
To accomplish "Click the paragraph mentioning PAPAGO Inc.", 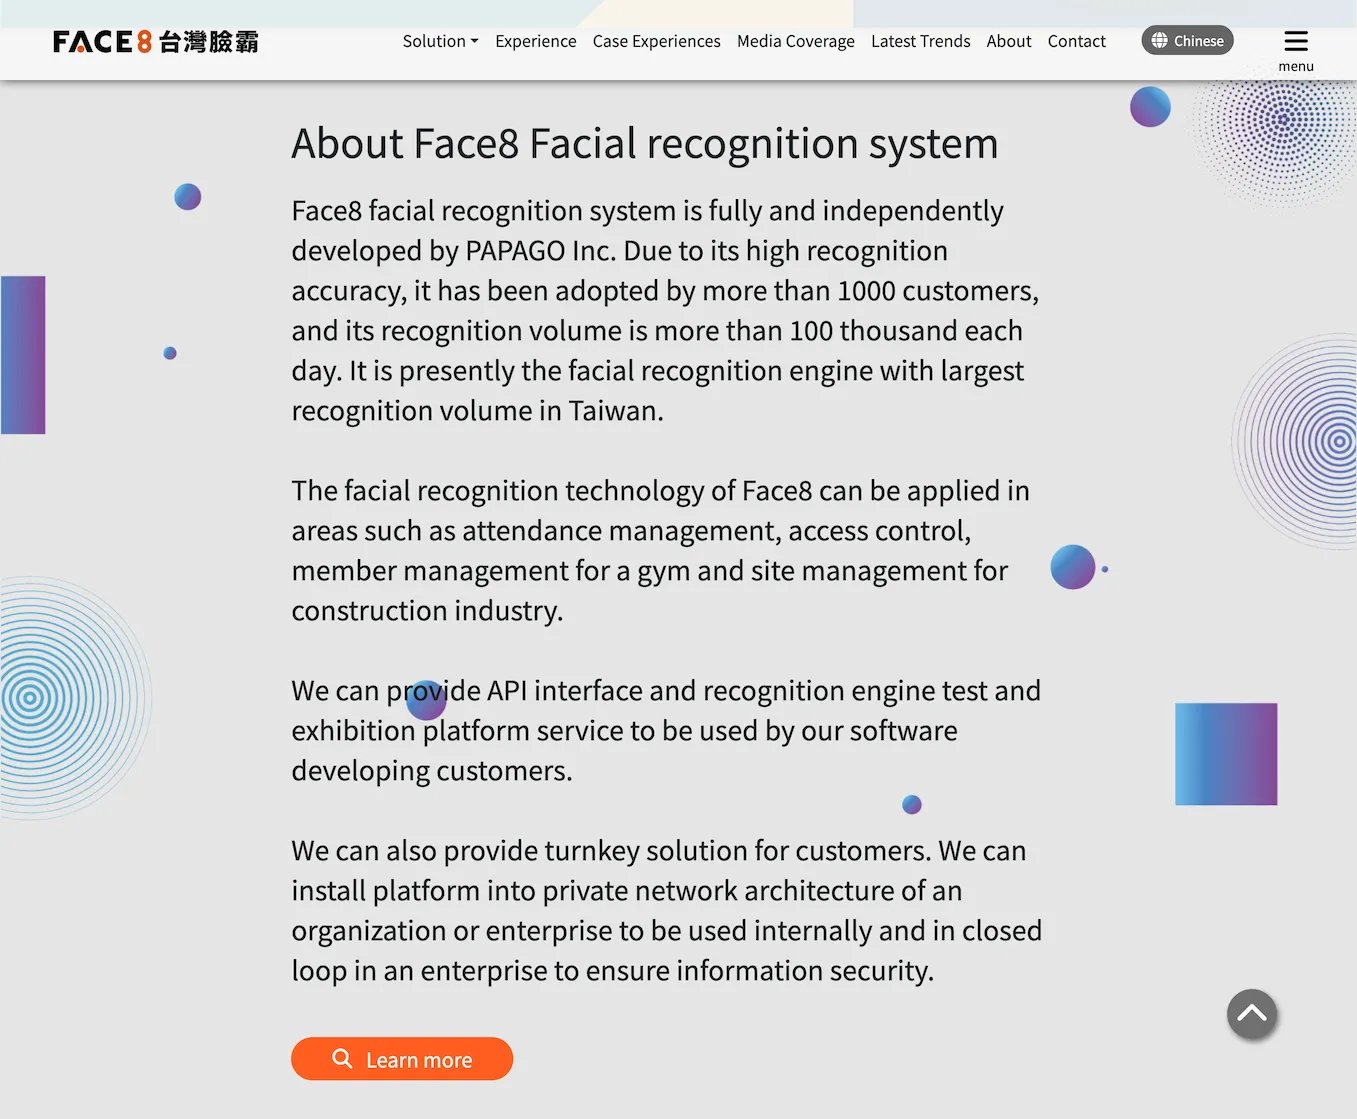I will (665, 310).
